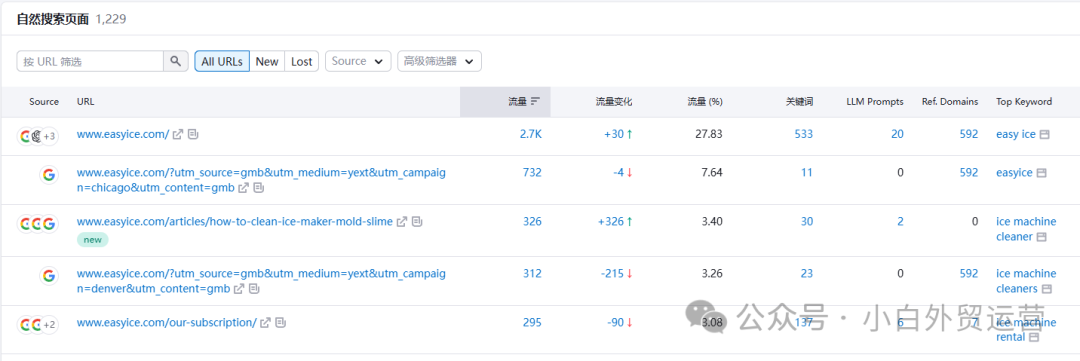Image resolution: width=1080 pixels, height=361 pixels.
Task: Click Google source icon in chicago utm row
Action: point(48,175)
